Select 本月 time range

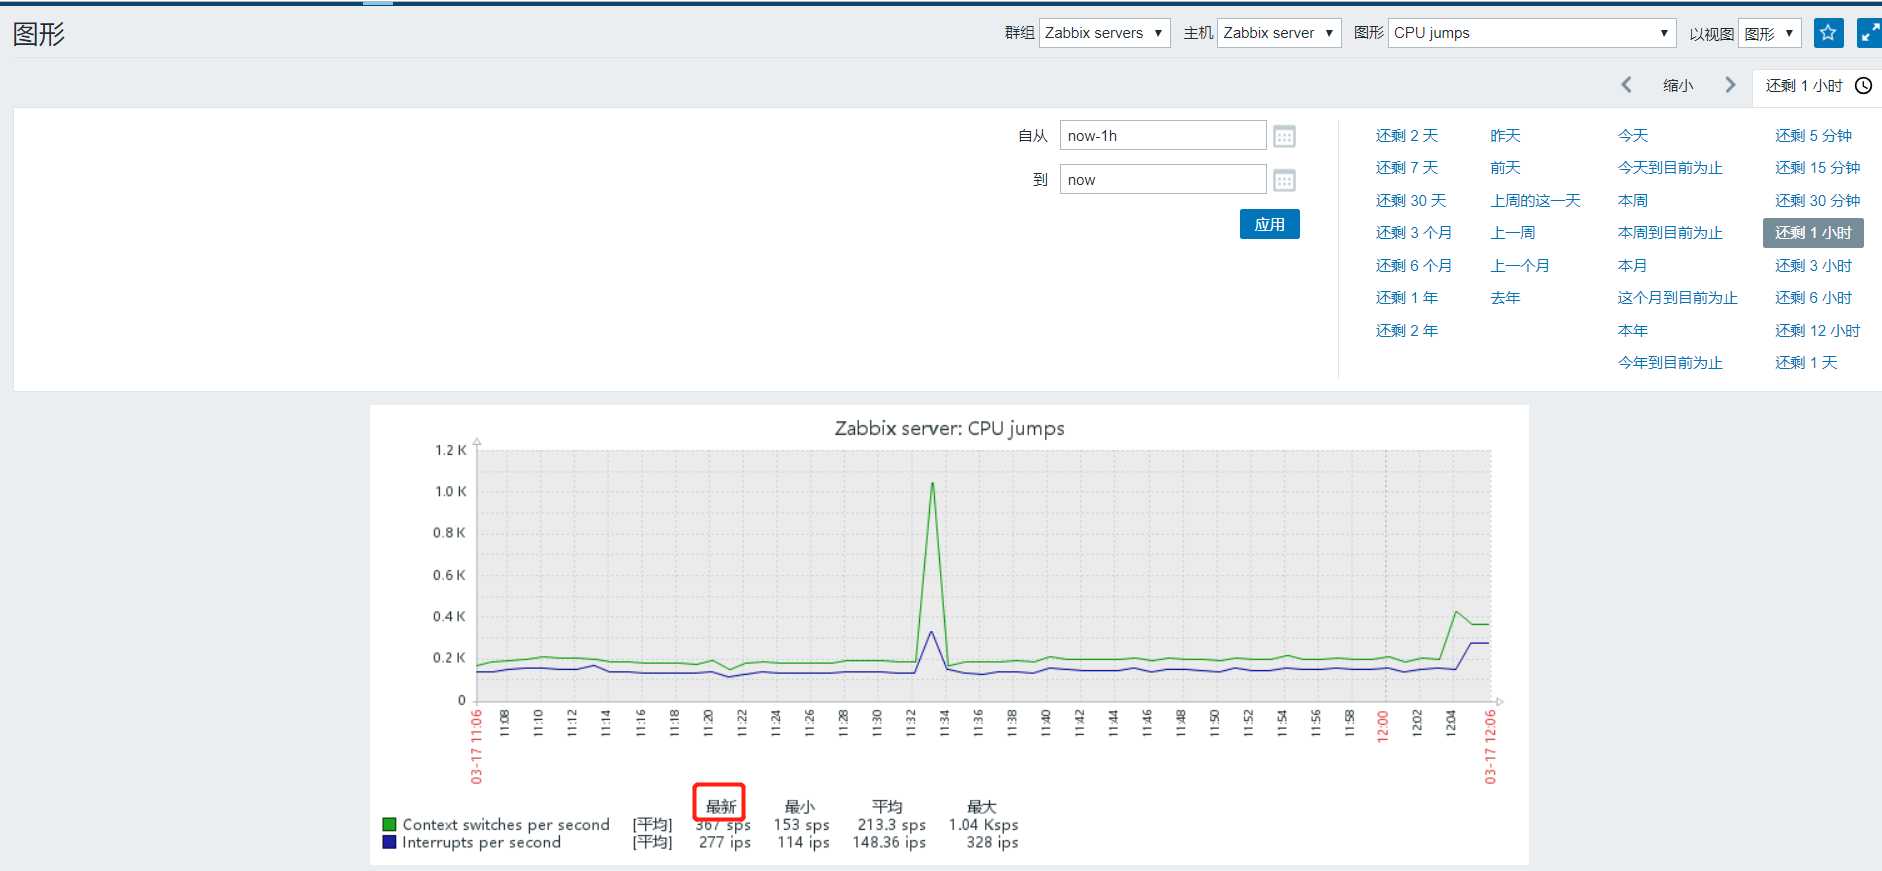coord(1633,266)
